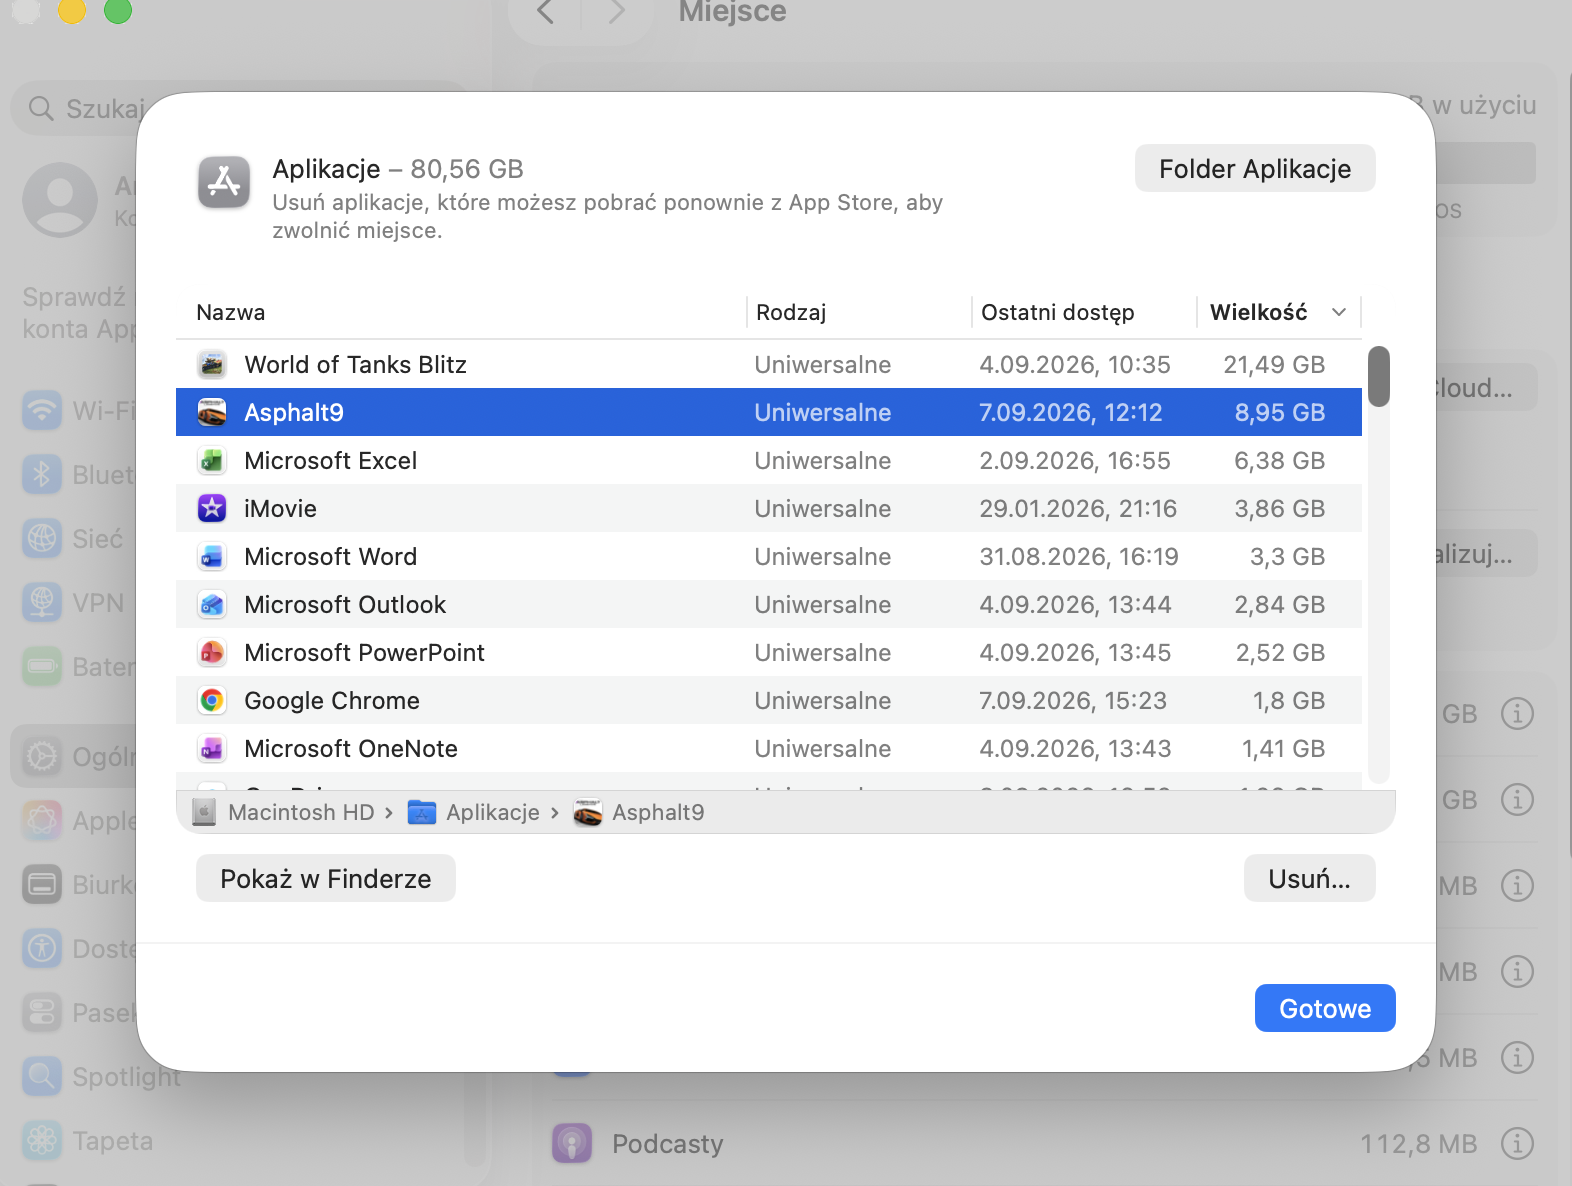The image size is (1572, 1186).
Task: Click Aplikacje label in the path bar
Action: coord(493,813)
